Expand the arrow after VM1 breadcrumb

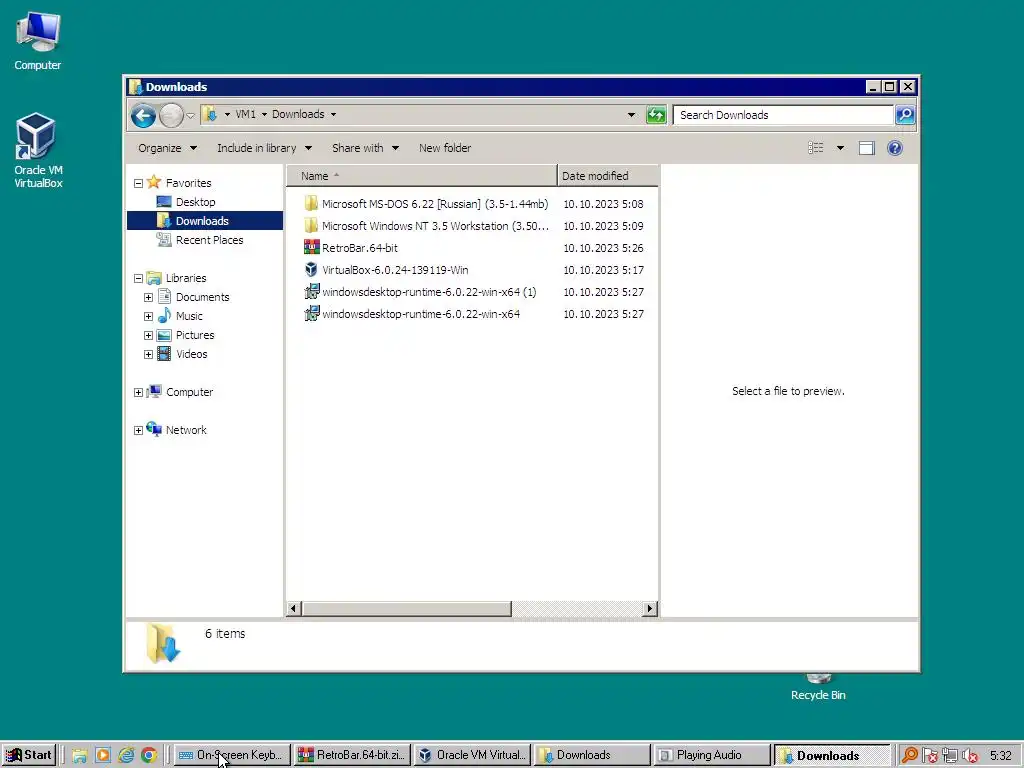pyautogui.click(x=264, y=114)
